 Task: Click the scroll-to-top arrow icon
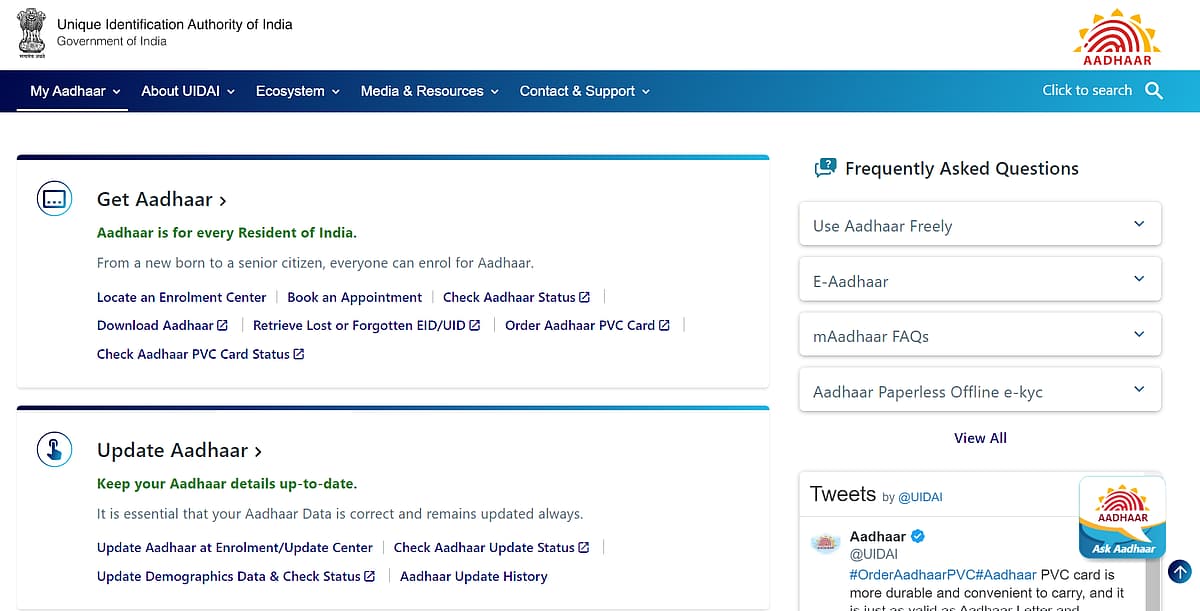[x=1180, y=572]
